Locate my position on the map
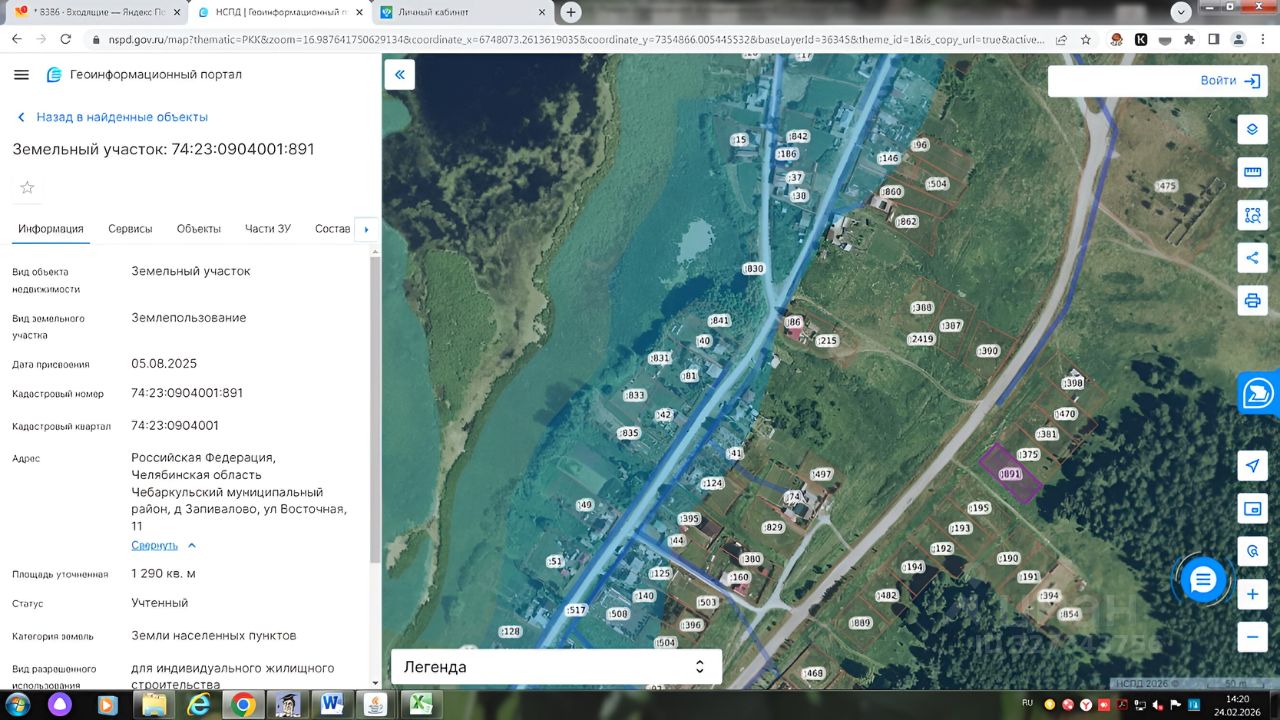This screenshot has width=1280, height=720. coord(1251,466)
